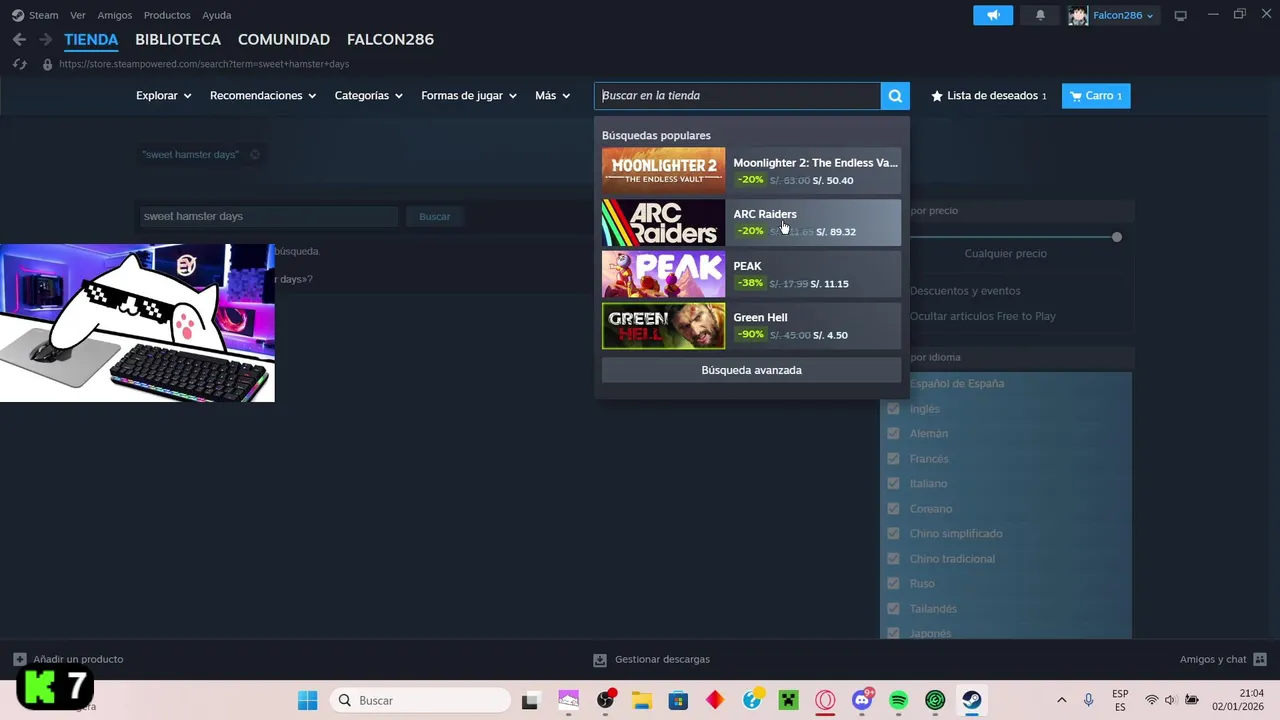The image size is (1280, 720).
Task: Open Discord from the taskbar
Action: pyautogui.click(x=862, y=700)
